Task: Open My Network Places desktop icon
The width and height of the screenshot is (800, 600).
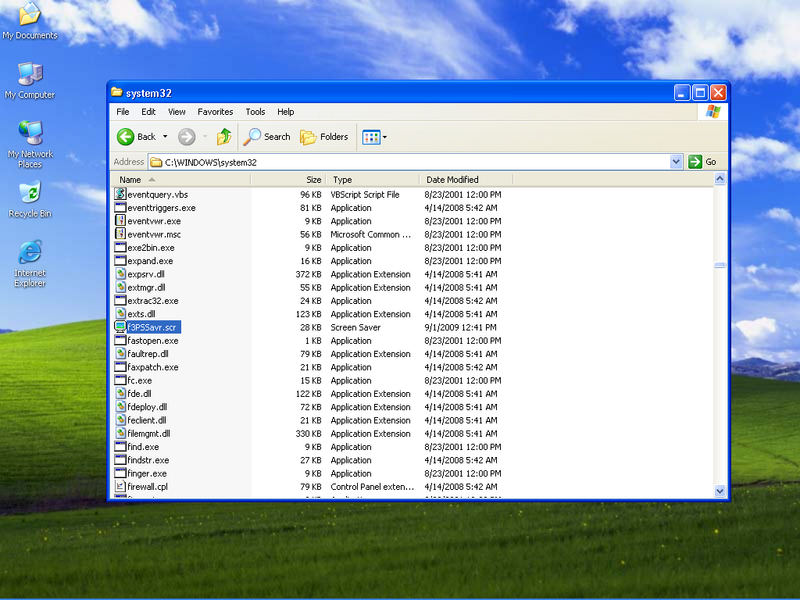Action: (x=30, y=145)
